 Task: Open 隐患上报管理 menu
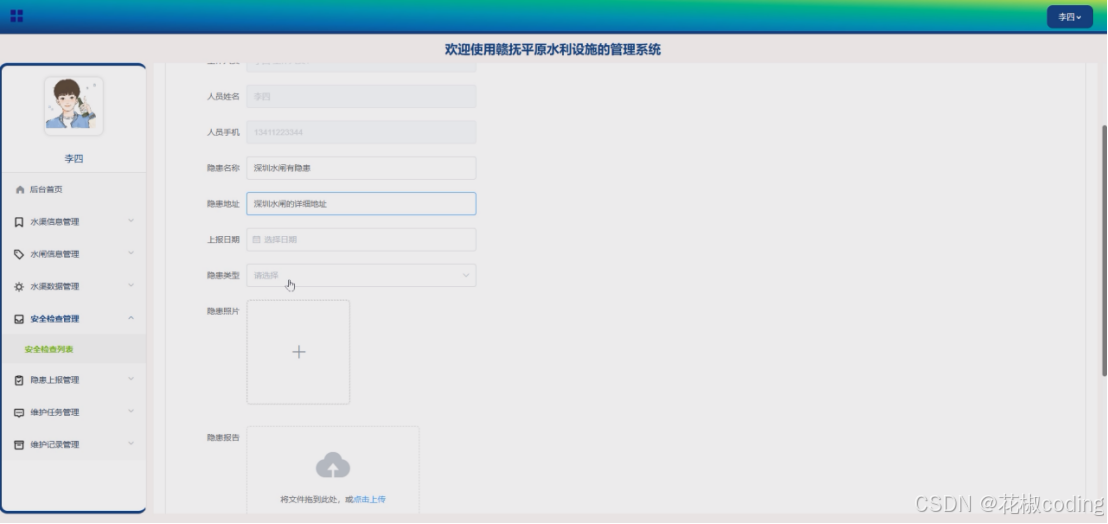(x=73, y=380)
